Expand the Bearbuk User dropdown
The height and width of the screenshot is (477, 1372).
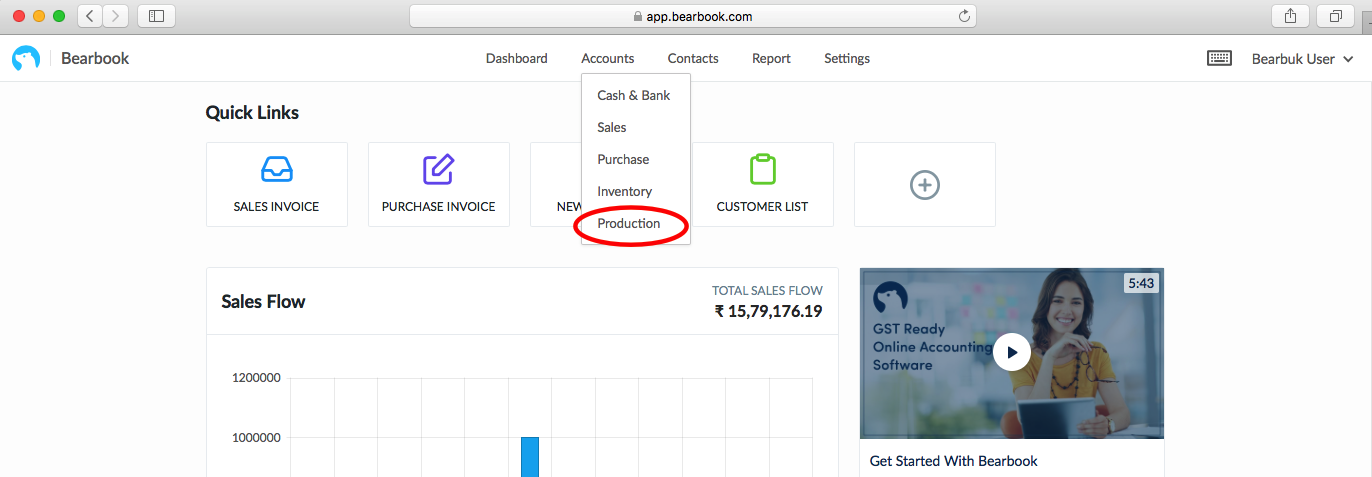[x=1303, y=59]
